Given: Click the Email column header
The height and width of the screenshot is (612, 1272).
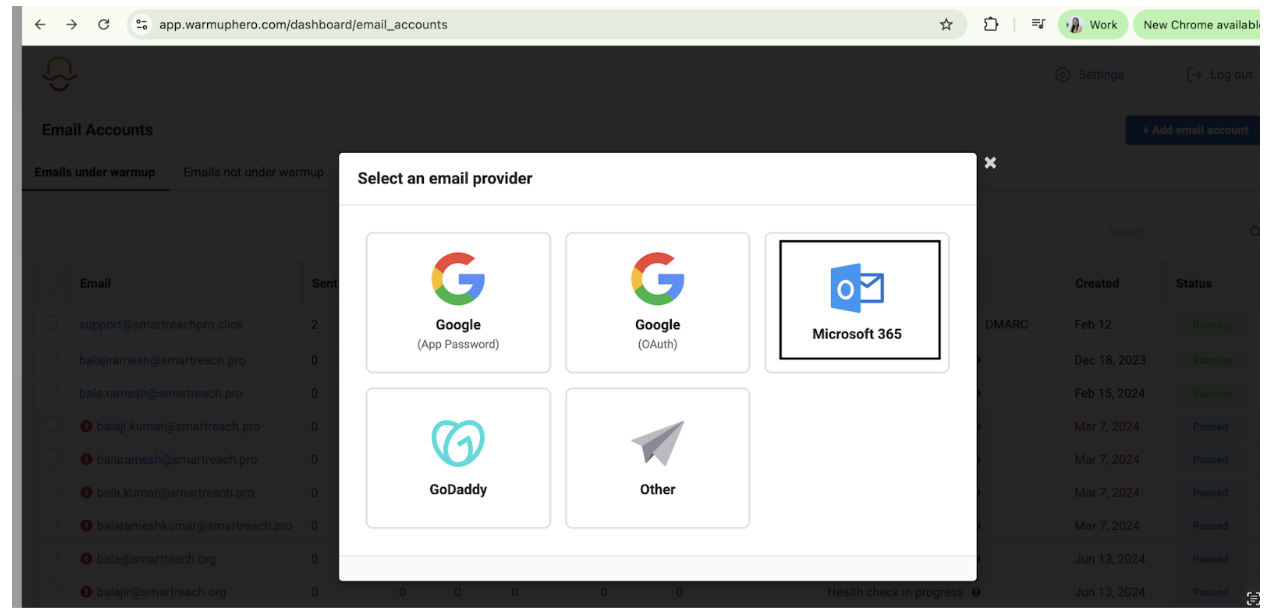Looking at the screenshot, I should (95, 284).
